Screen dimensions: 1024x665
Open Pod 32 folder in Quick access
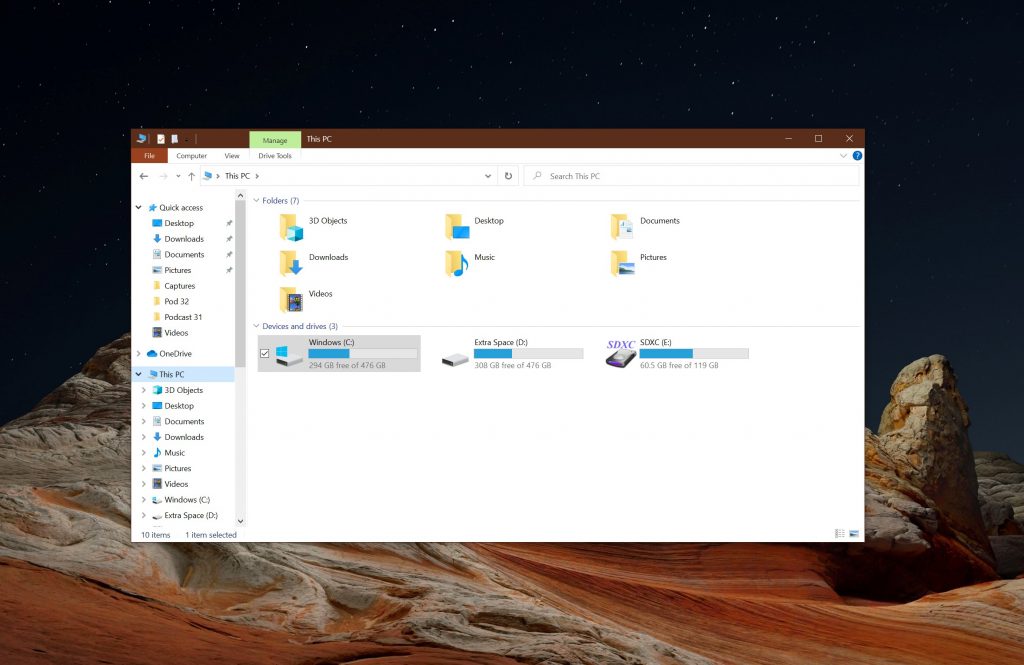point(176,302)
